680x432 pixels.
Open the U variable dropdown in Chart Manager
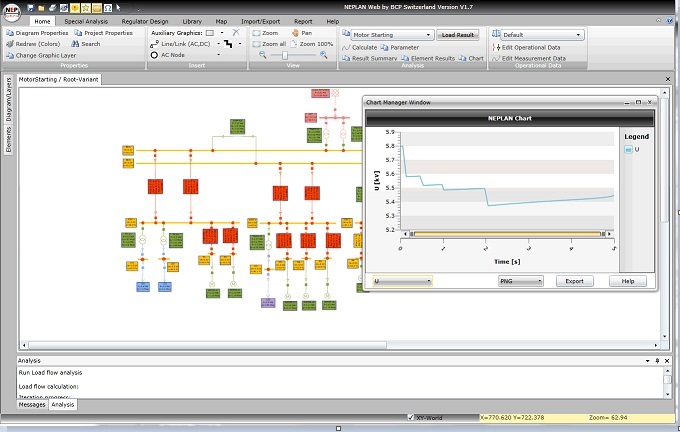[x=402, y=281]
